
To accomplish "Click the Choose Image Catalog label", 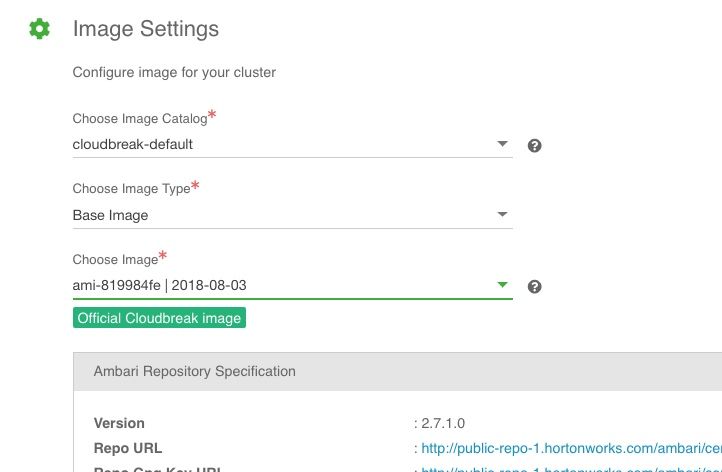I will click(x=140, y=119).
